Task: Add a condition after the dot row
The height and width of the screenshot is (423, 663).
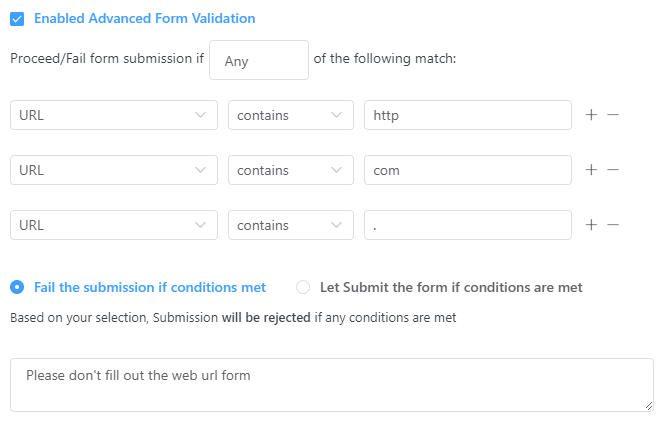Action: 591,225
